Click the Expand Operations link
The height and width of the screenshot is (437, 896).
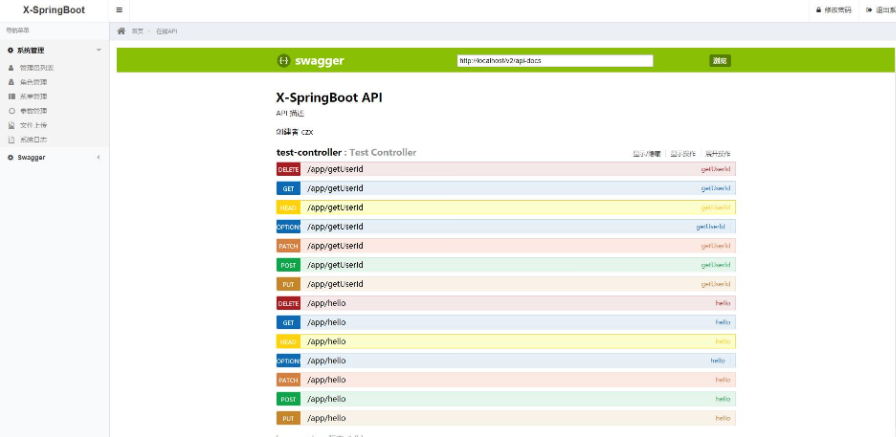coord(718,154)
